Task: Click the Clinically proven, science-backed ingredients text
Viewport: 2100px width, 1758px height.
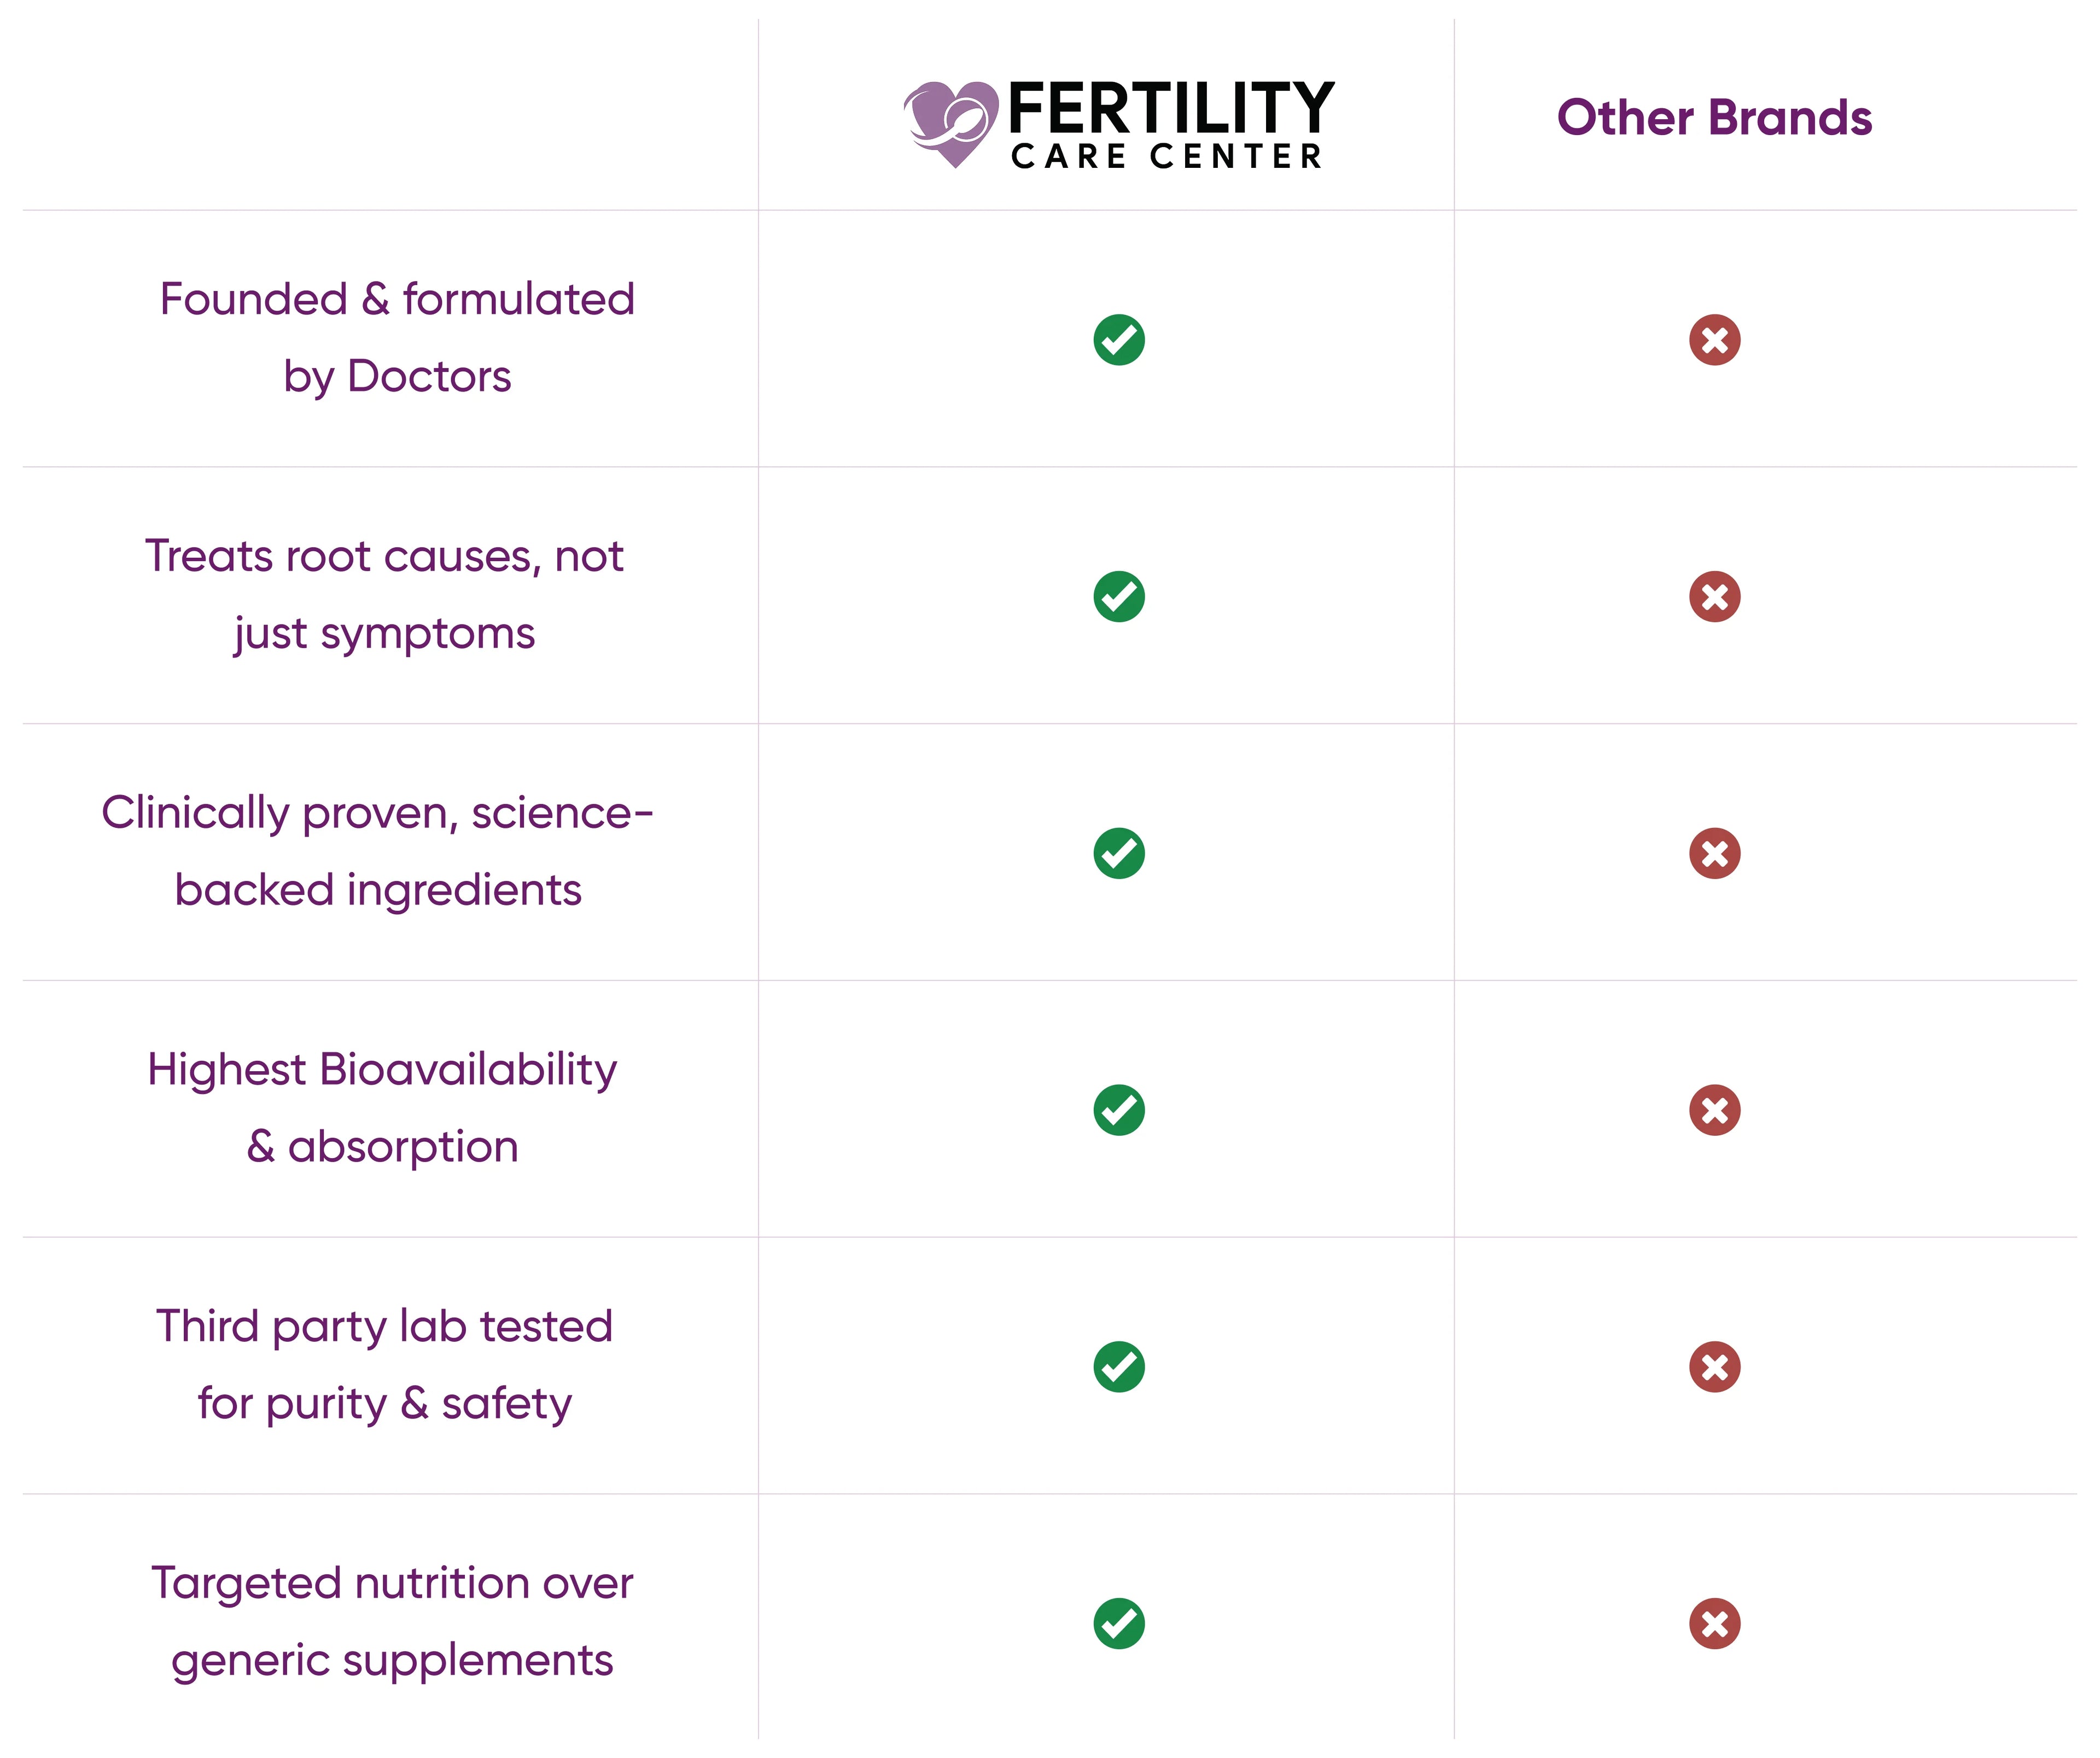Action: 378,850
